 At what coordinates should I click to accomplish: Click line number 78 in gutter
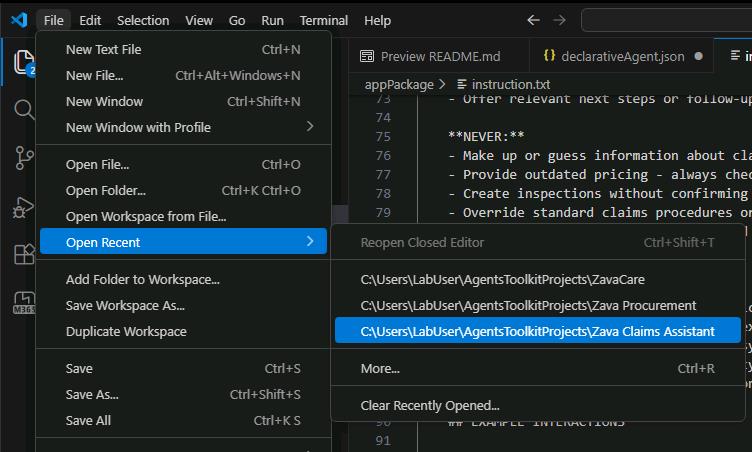[x=383, y=193]
